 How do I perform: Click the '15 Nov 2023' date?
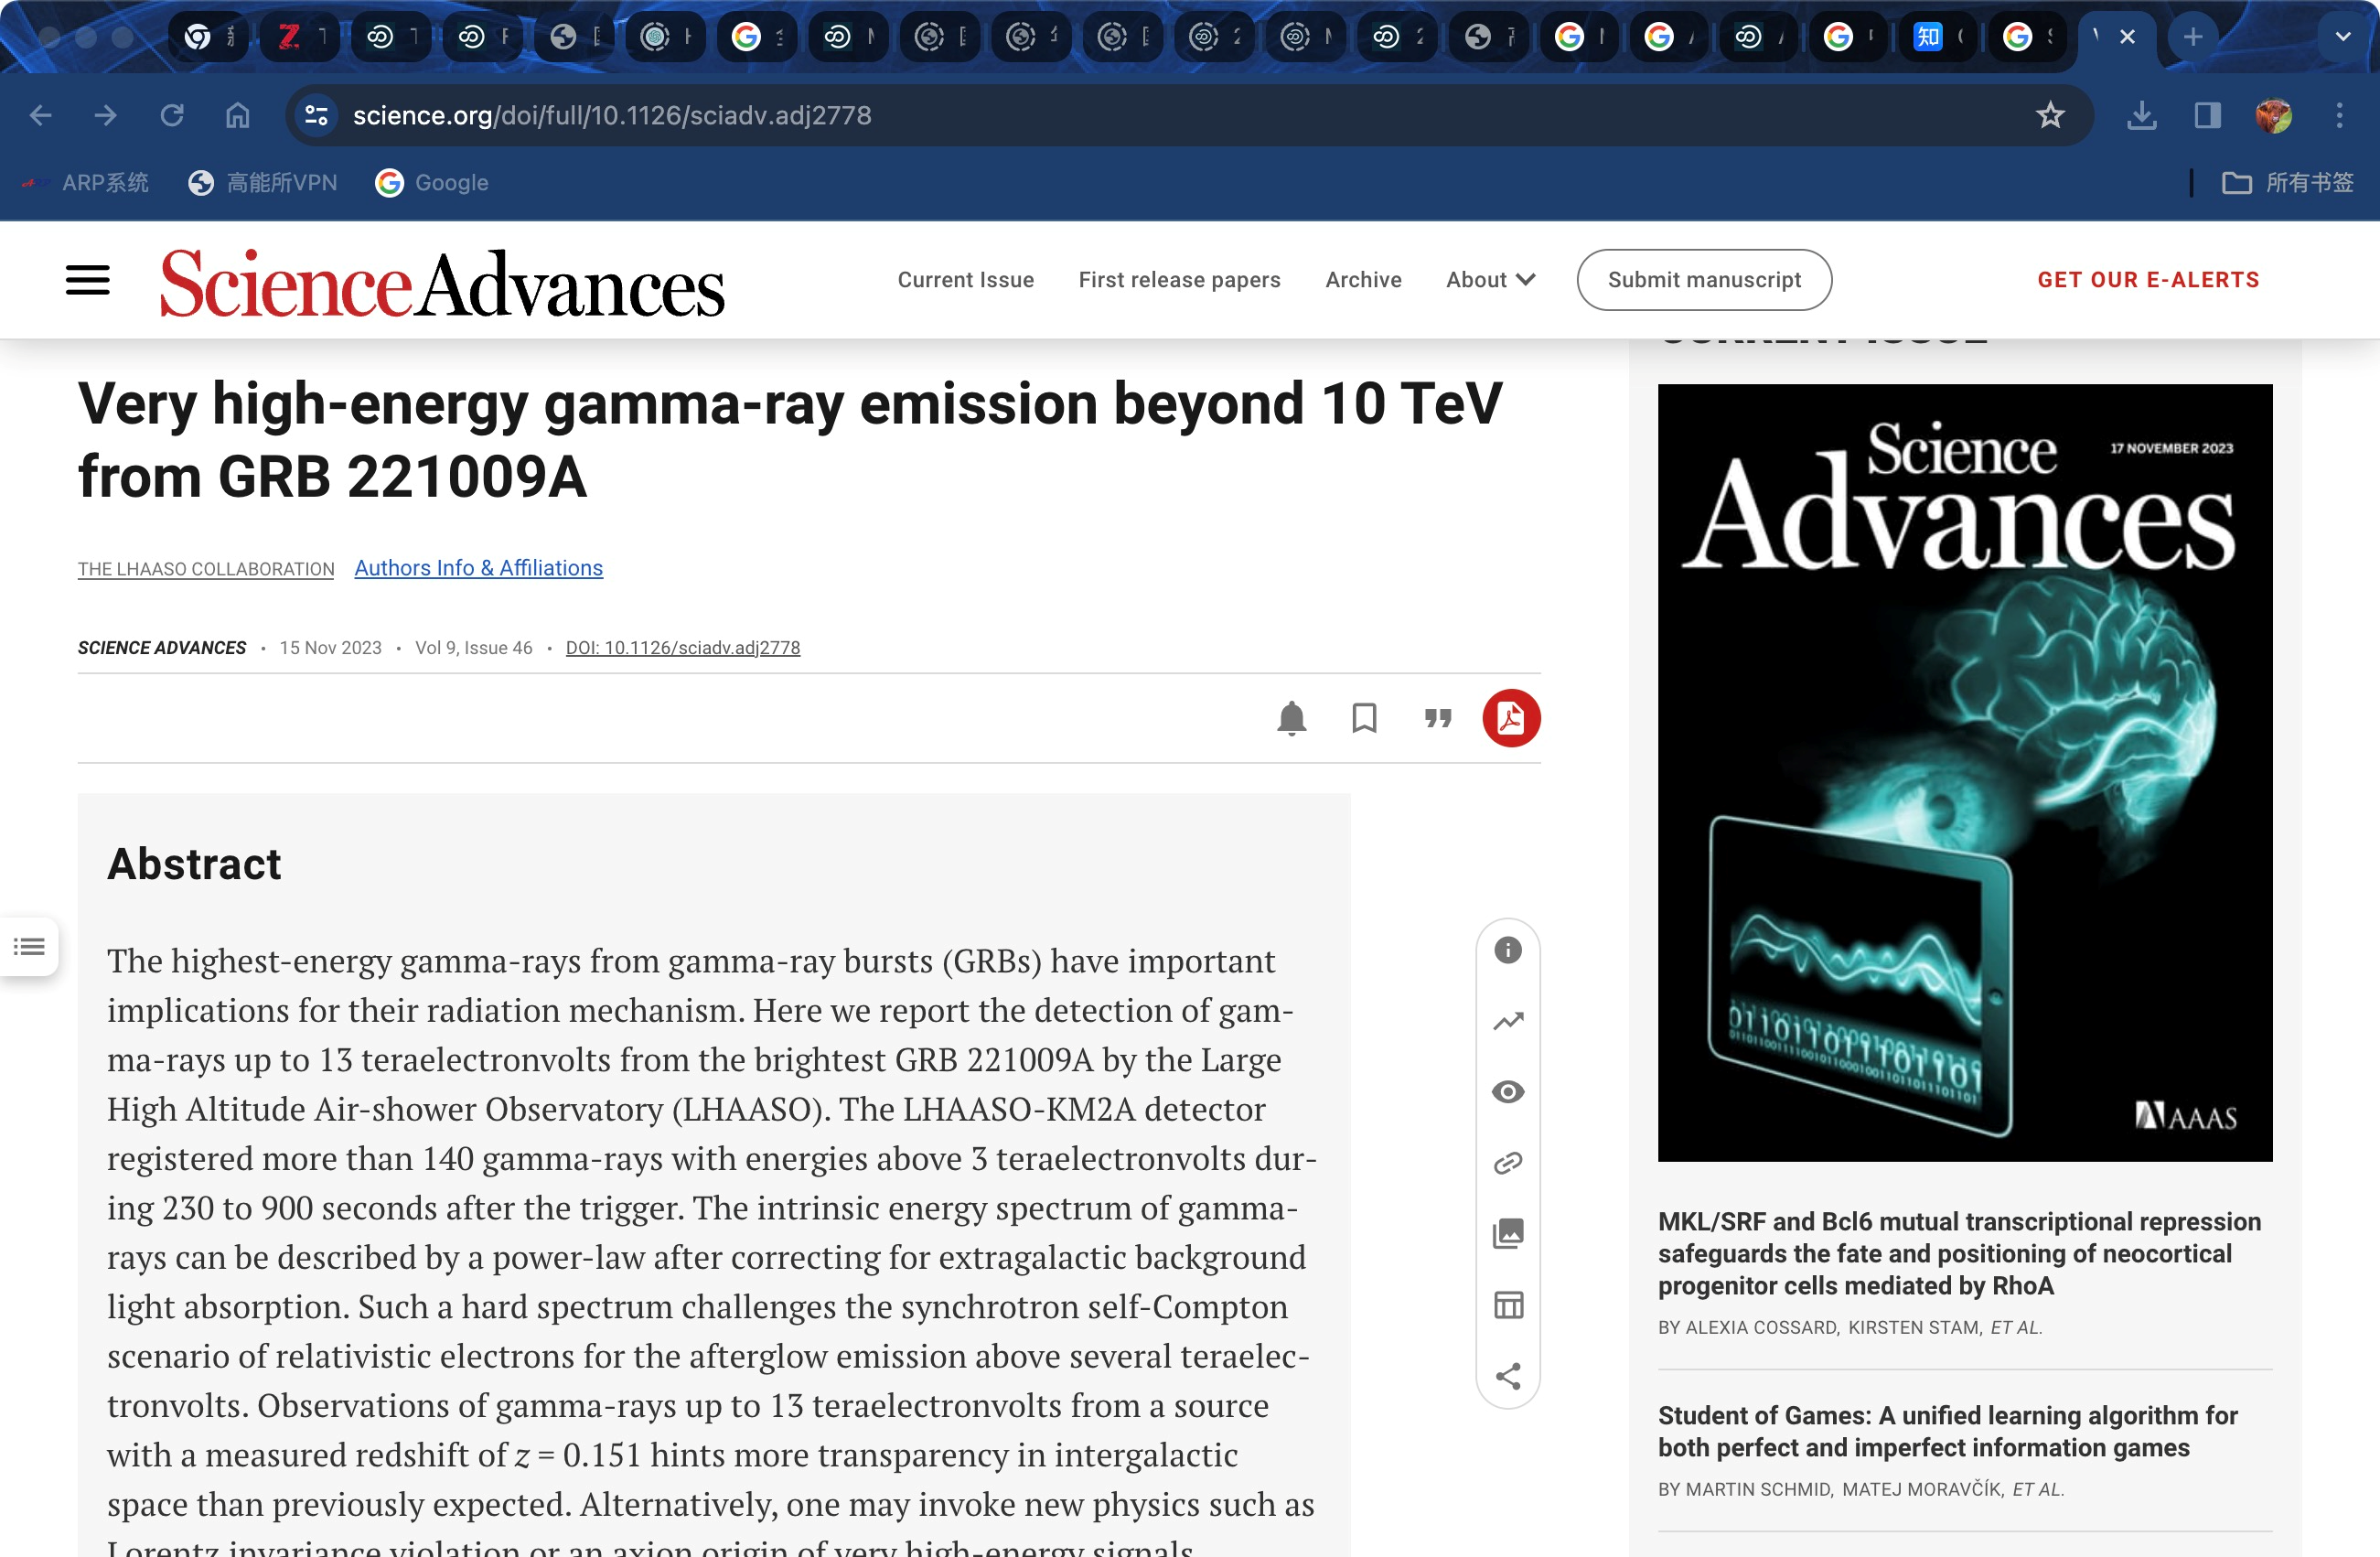coord(330,648)
